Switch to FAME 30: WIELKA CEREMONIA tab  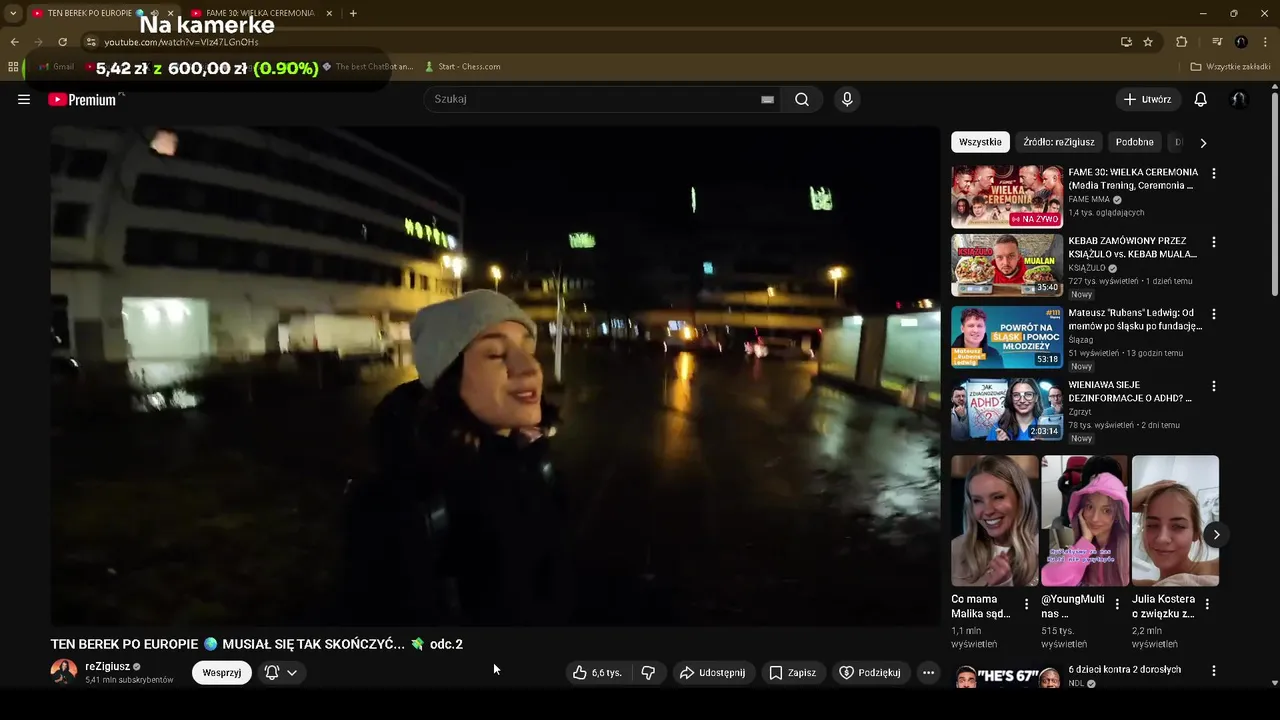pos(260,13)
